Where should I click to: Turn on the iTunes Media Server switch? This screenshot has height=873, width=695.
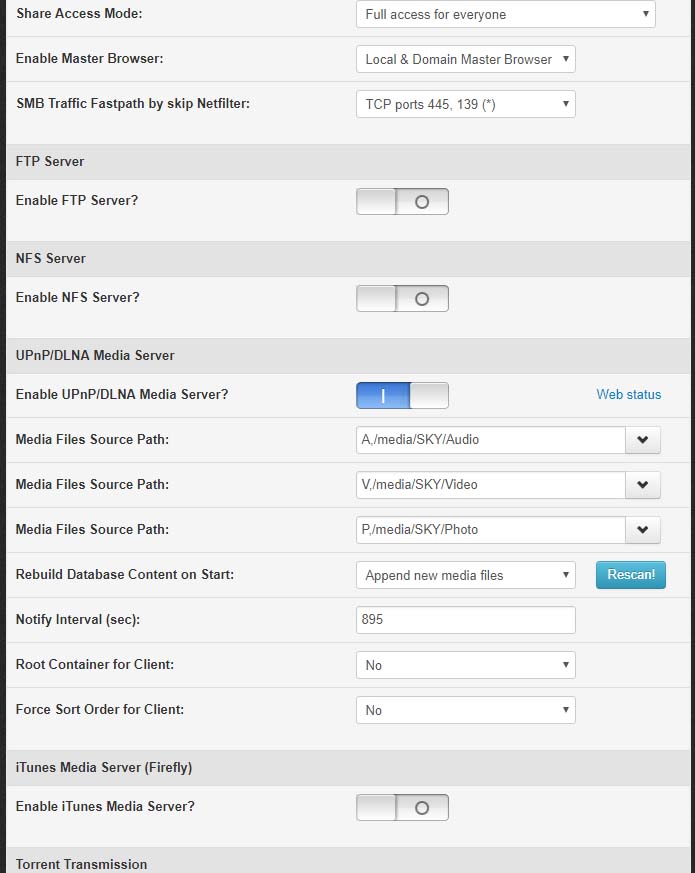coord(402,807)
